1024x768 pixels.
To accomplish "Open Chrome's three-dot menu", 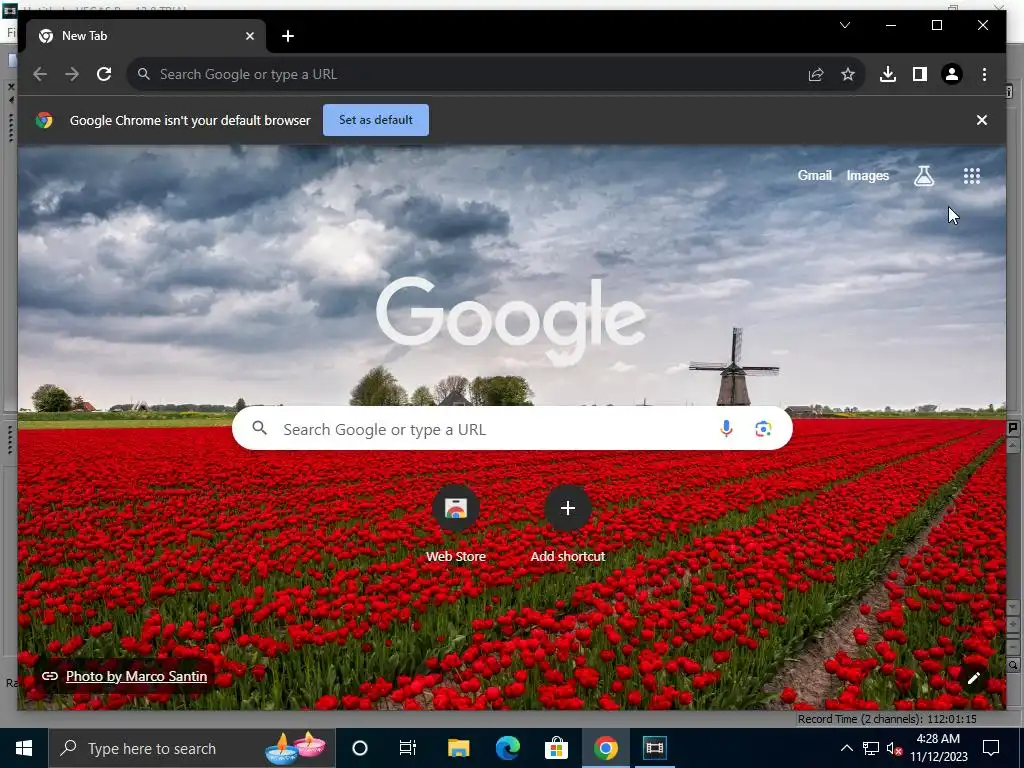I will click(x=984, y=74).
